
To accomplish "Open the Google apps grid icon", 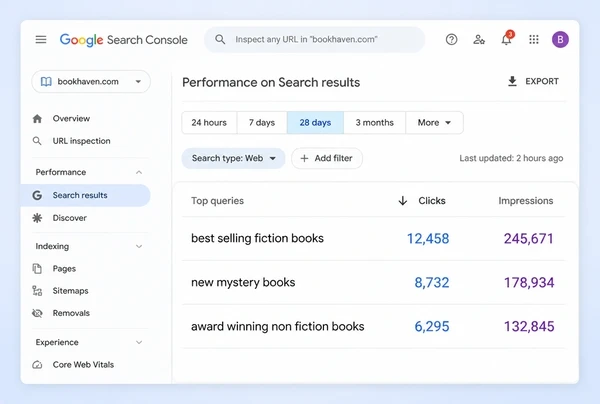I will pos(534,39).
